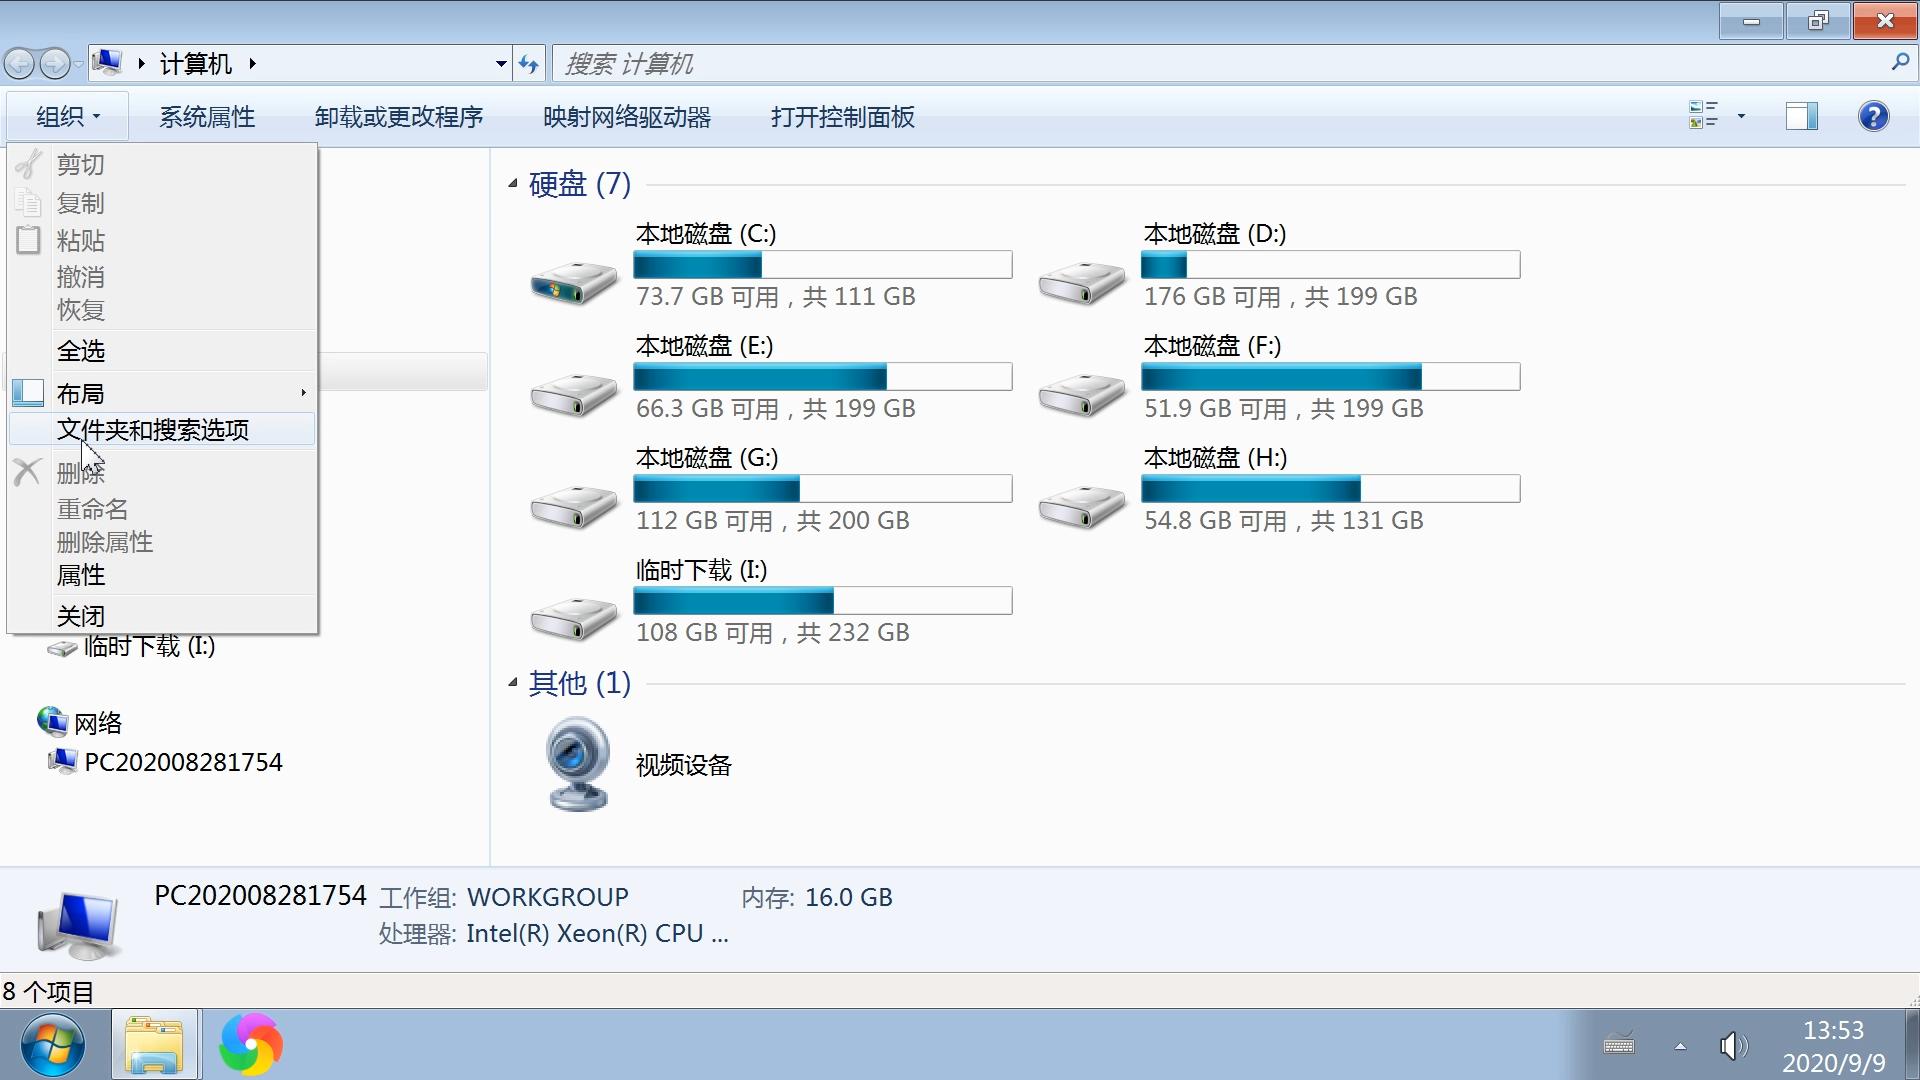Click the Windows Start orb

point(52,1045)
